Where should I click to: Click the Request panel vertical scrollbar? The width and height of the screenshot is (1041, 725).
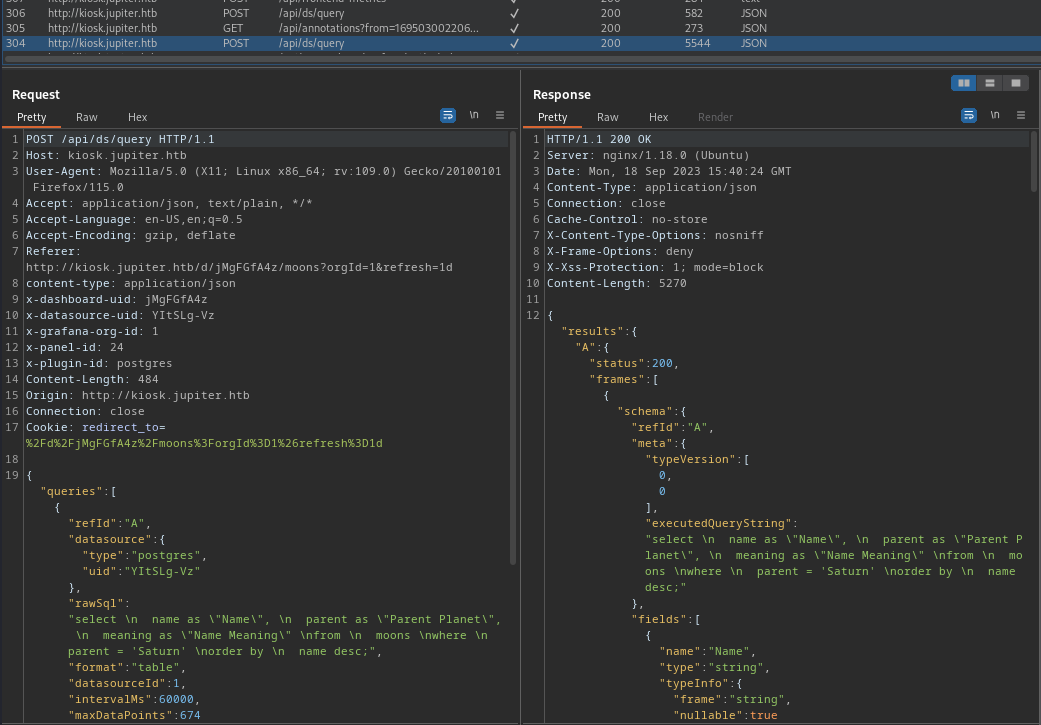(x=514, y=350)
